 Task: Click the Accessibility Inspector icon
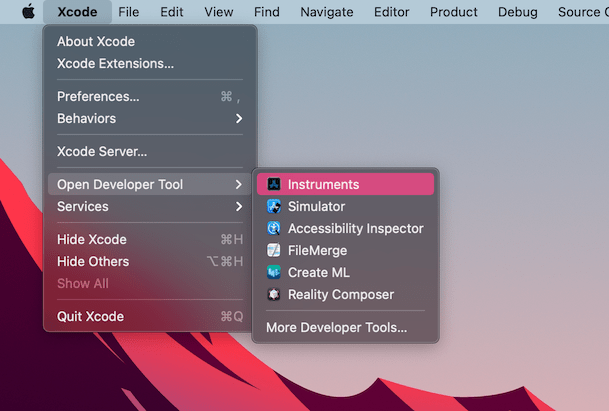[274, 229]
